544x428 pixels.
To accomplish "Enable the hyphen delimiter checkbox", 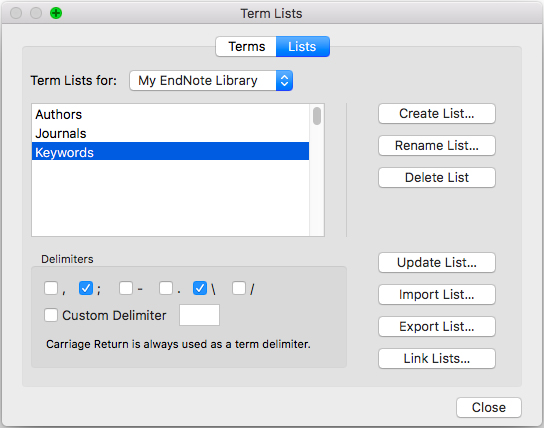I will coord(126,288).
